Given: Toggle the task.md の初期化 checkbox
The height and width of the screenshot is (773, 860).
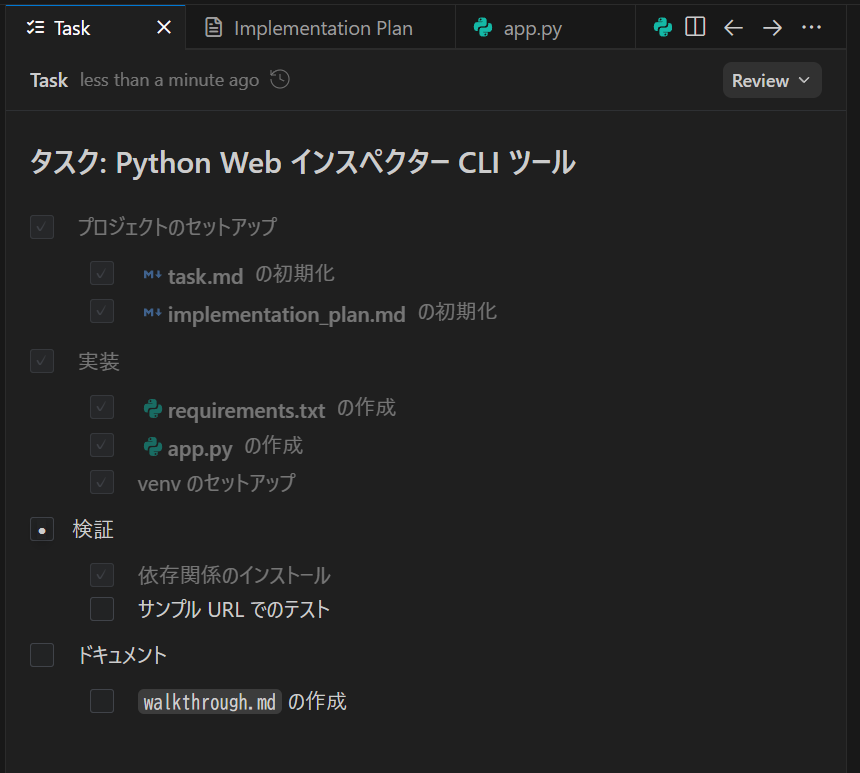Looking at the screenshot, I should click(102, 273).
